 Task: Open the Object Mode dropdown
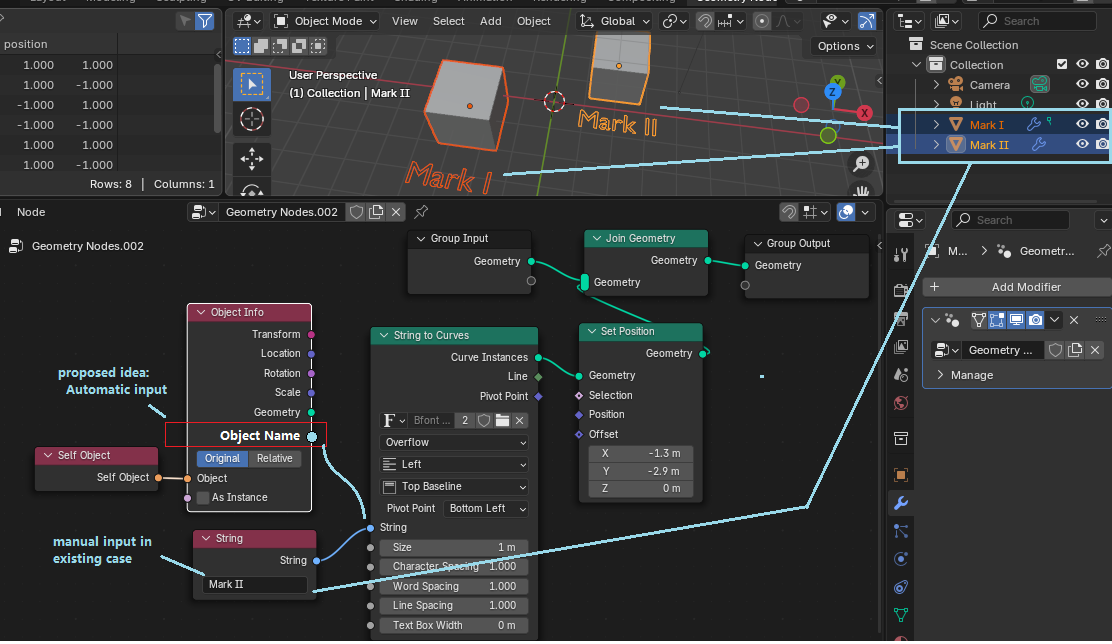point(326,21)
